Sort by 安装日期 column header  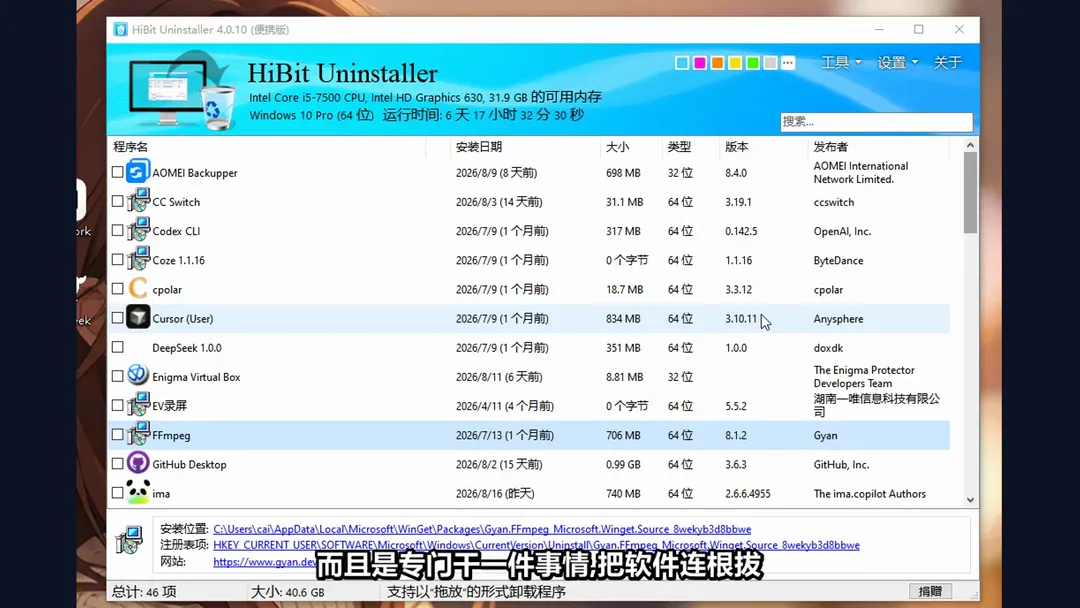point(479,147)
